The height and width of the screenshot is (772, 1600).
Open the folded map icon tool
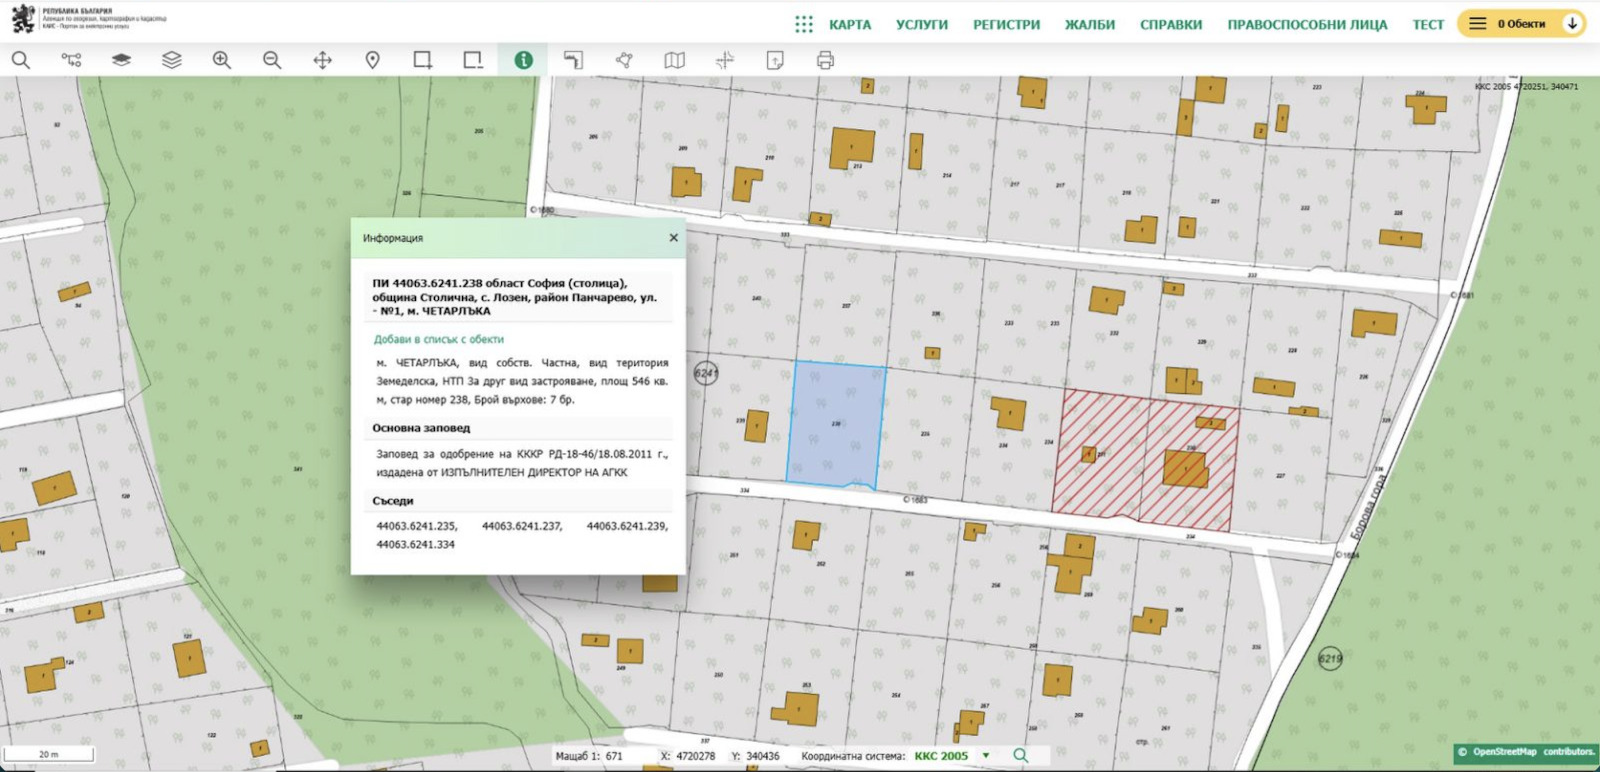point(675,60)
